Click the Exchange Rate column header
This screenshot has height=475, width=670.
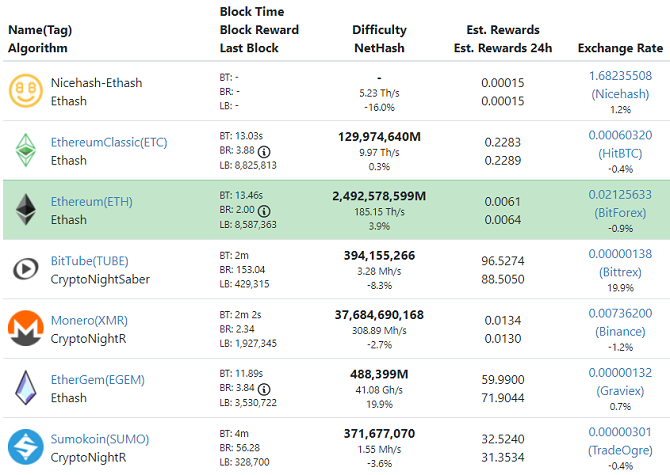620,48
